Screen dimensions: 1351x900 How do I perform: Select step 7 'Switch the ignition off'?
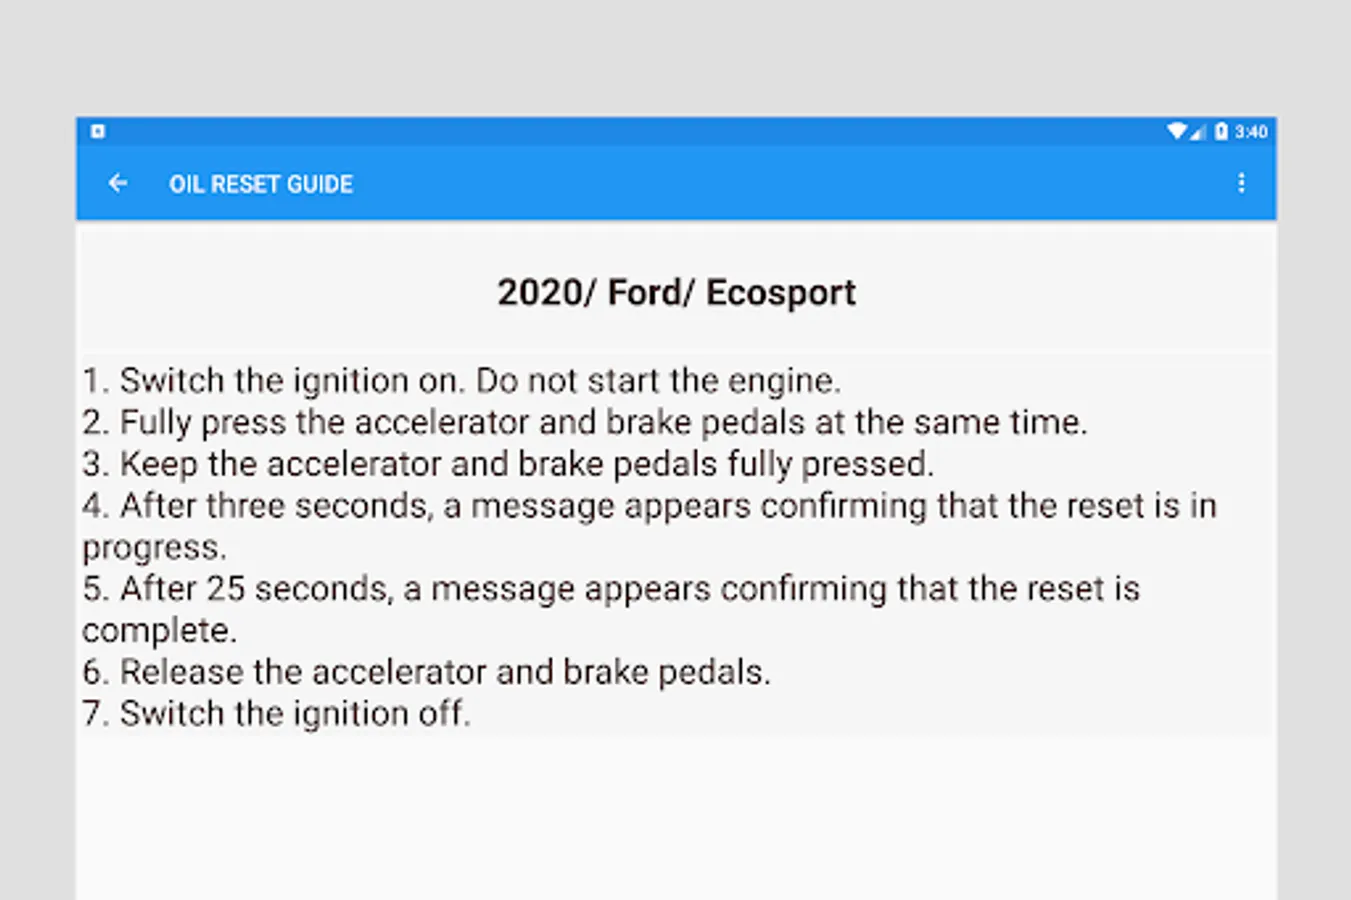[276, 714]
